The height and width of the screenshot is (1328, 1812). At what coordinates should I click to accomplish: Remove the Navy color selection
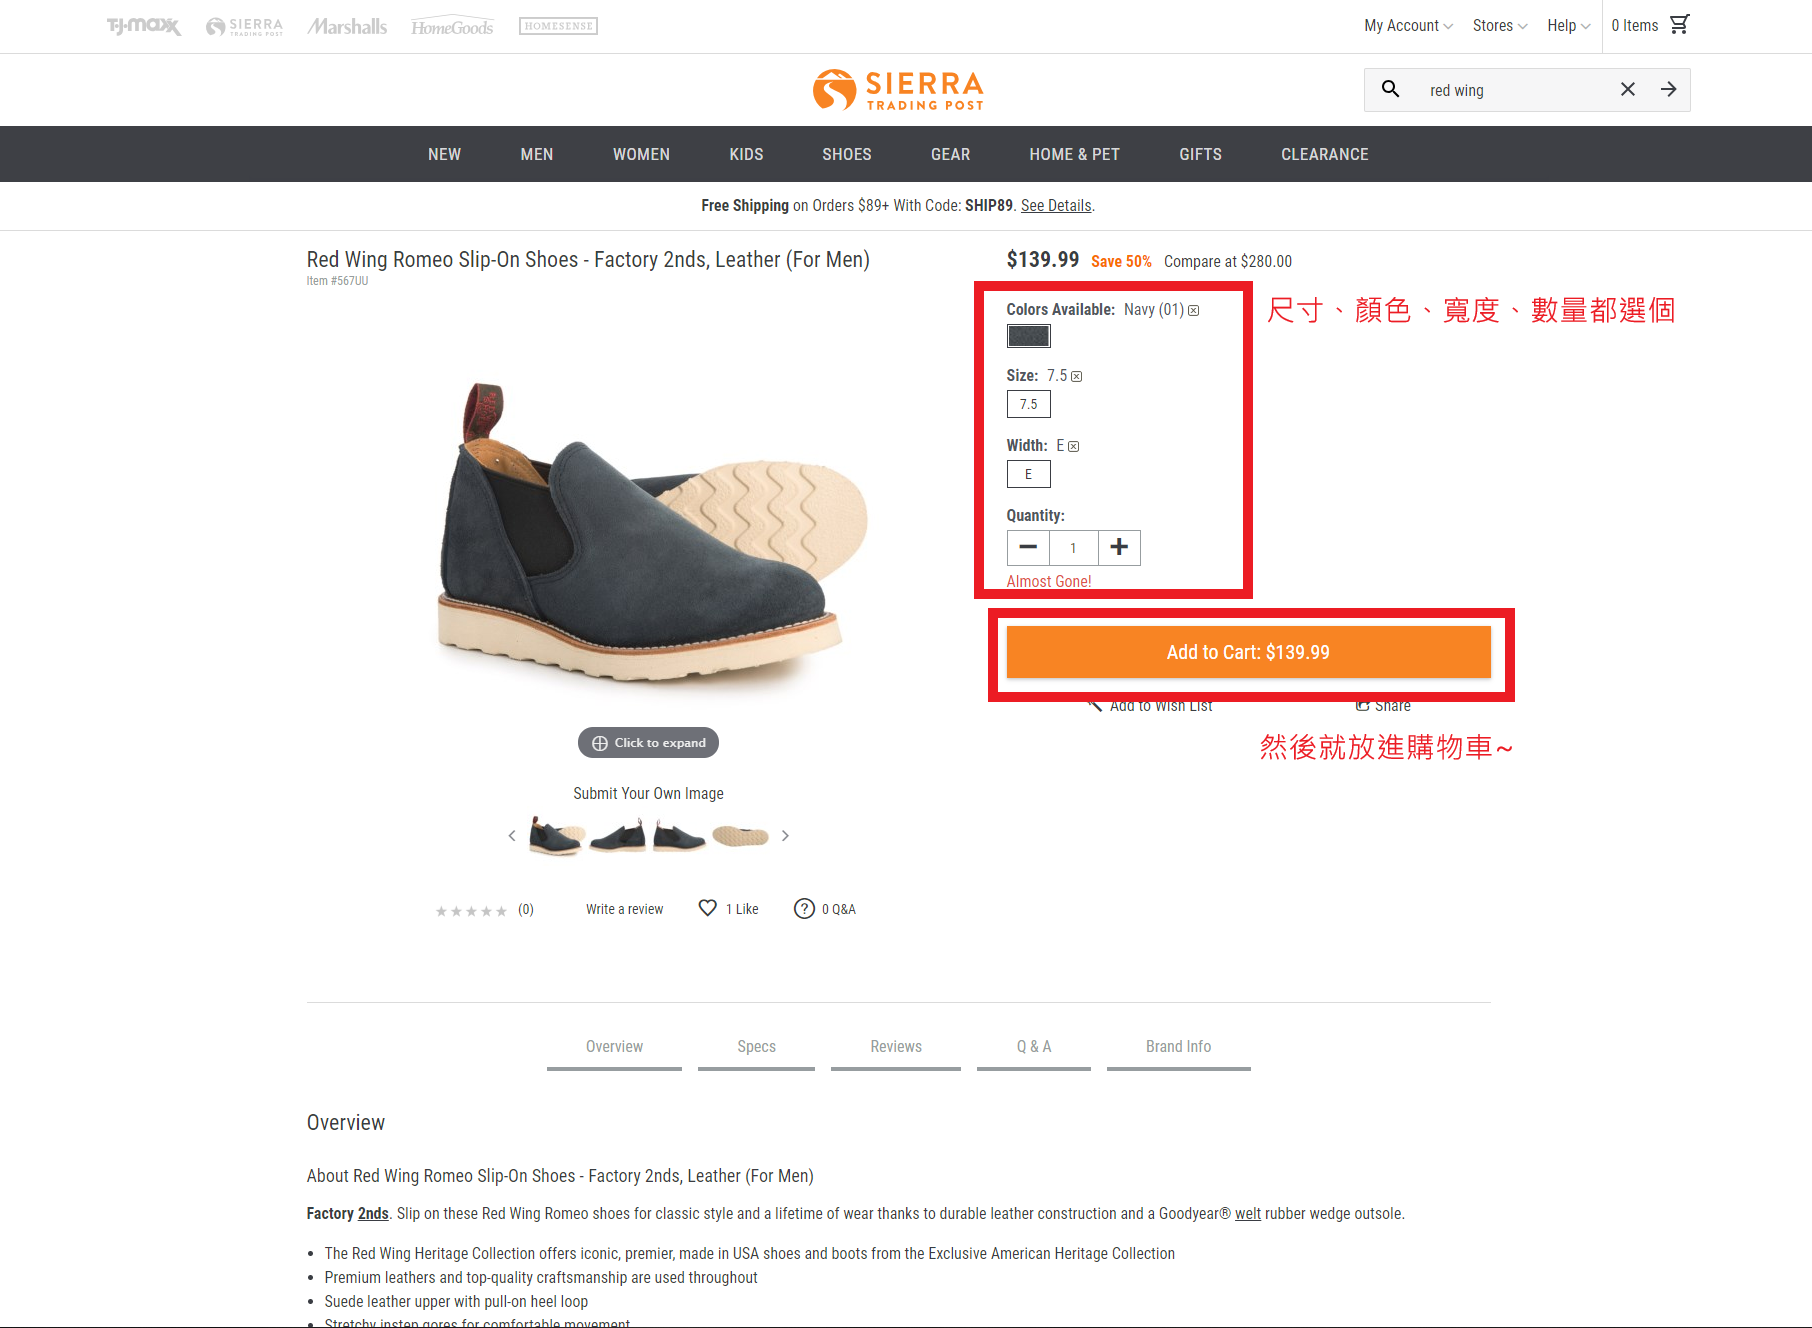(1193, 311)
